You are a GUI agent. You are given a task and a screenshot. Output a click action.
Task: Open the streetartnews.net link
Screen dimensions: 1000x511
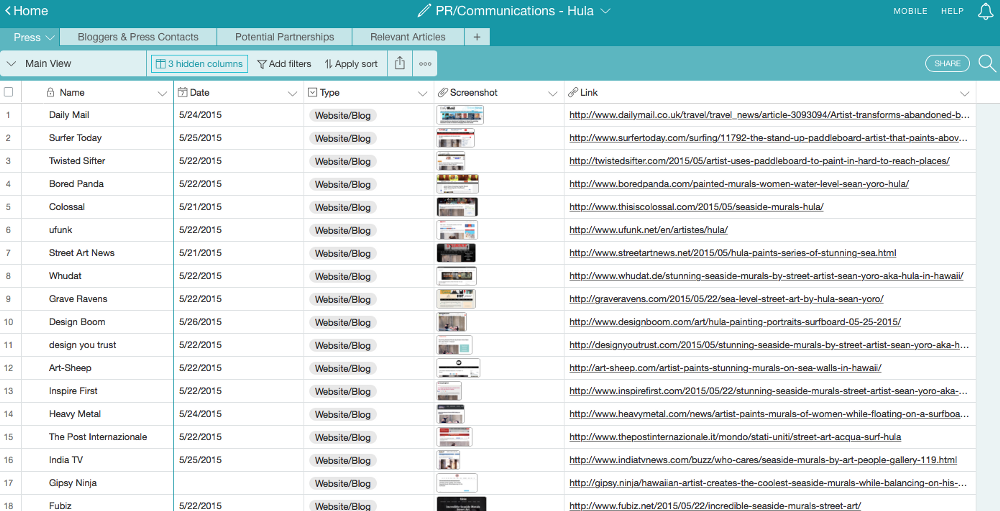coord(733,253)
